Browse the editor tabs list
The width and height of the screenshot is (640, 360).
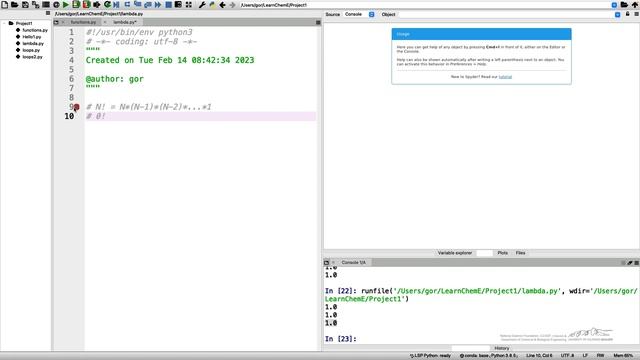(x=56, y=22)
